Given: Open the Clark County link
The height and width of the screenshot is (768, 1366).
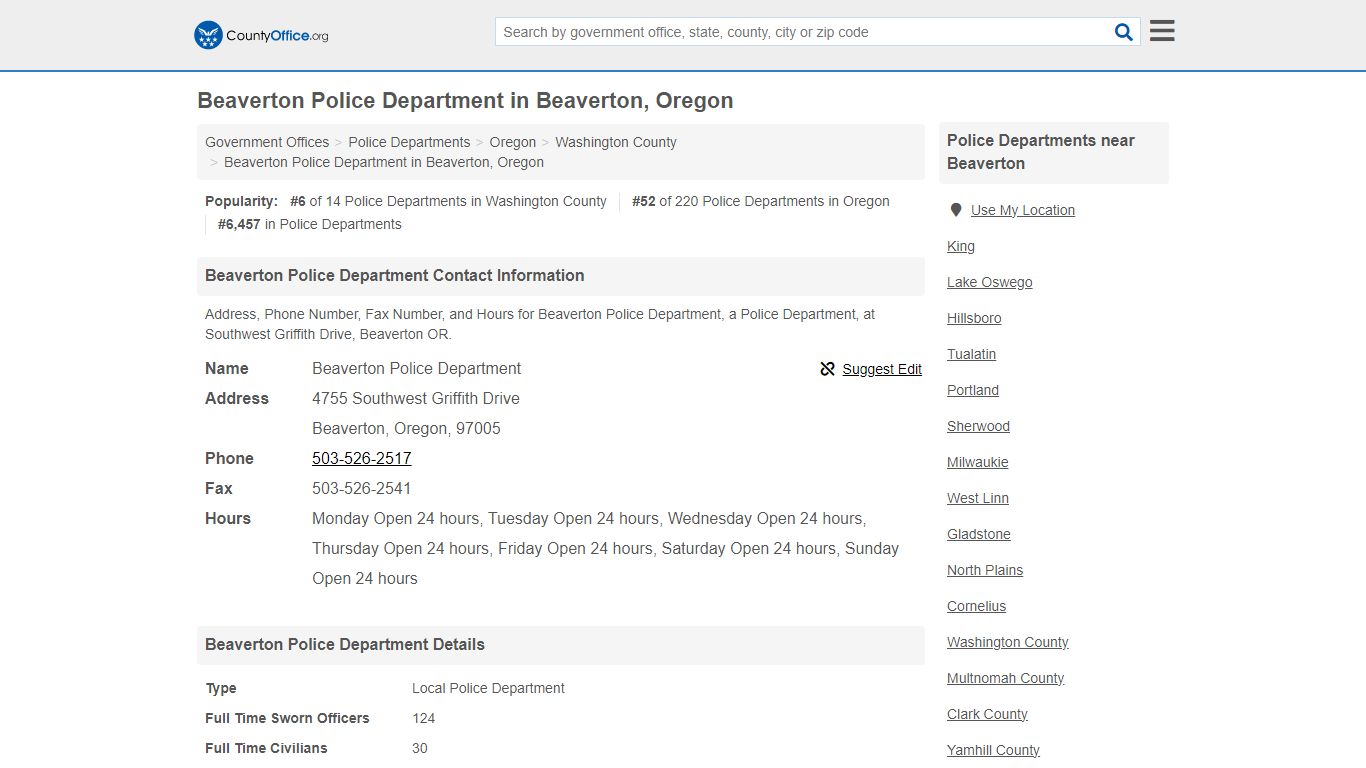Looking at the screenshot, I should [x=987, y=714].
